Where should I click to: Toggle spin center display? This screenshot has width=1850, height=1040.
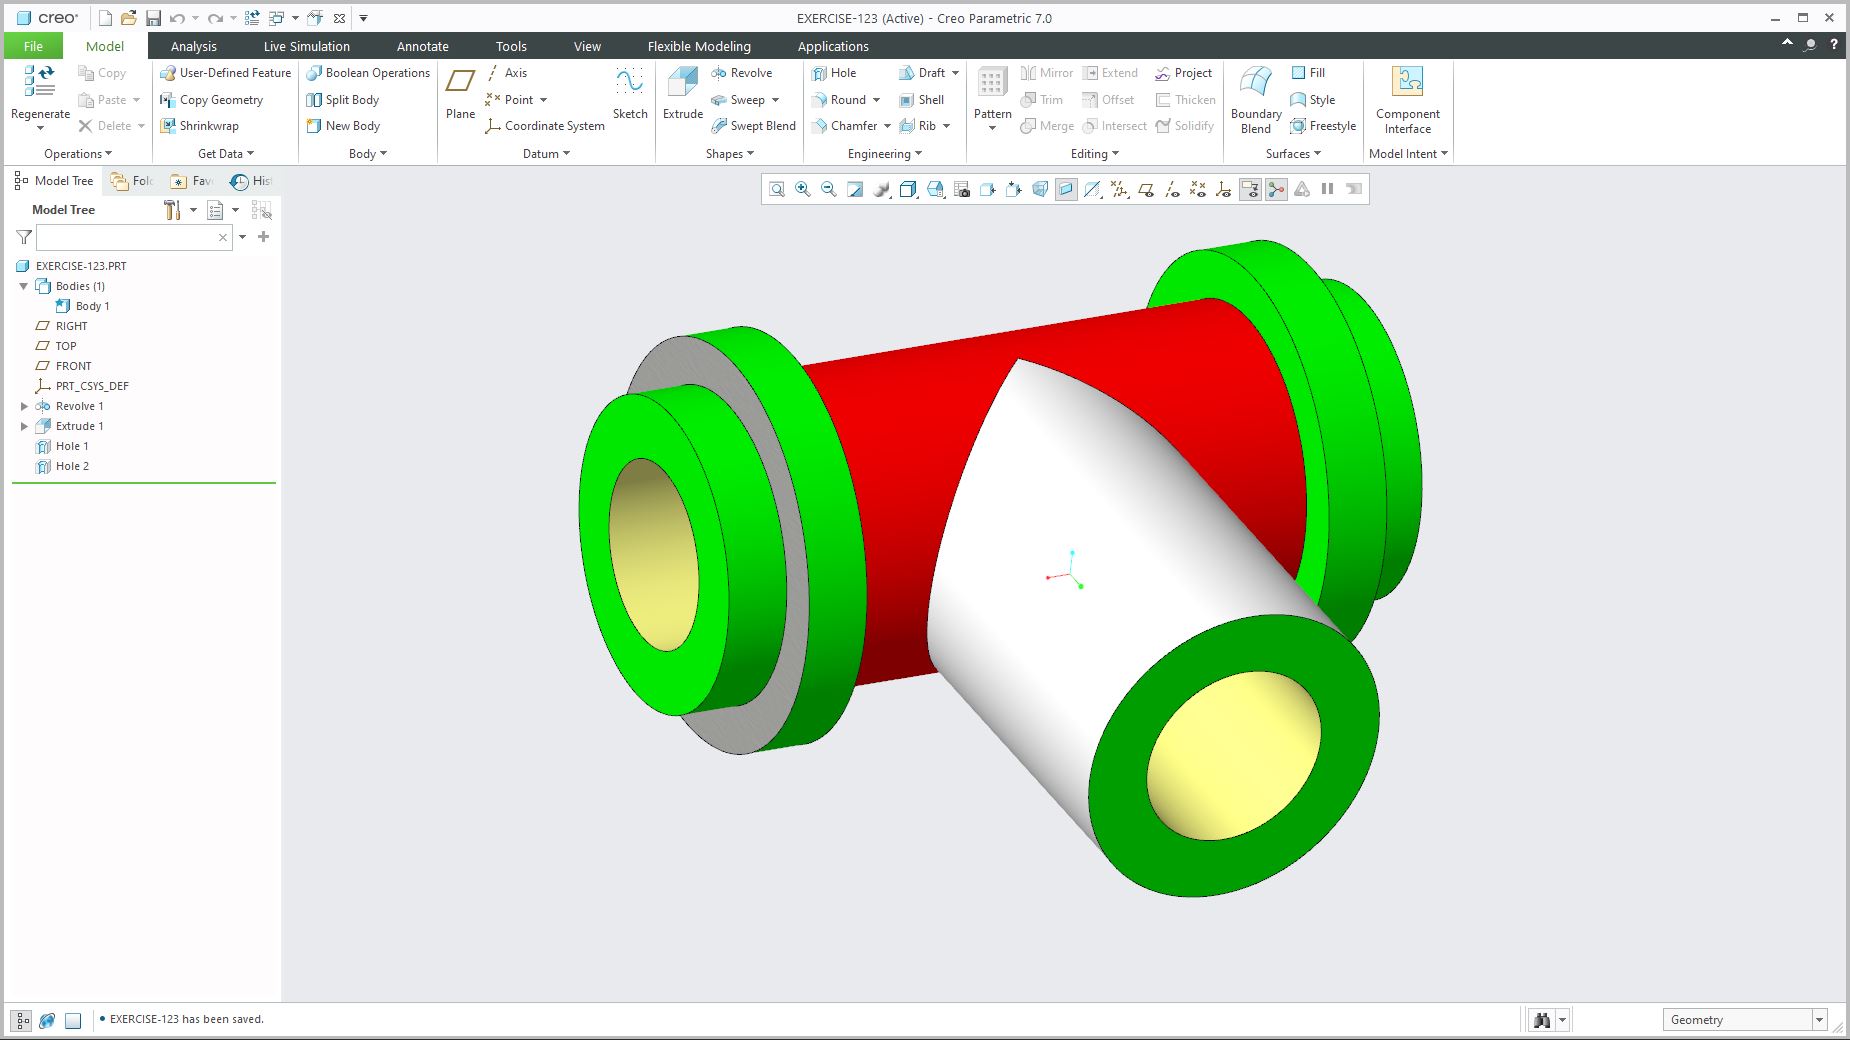(x=1276, y=189)
